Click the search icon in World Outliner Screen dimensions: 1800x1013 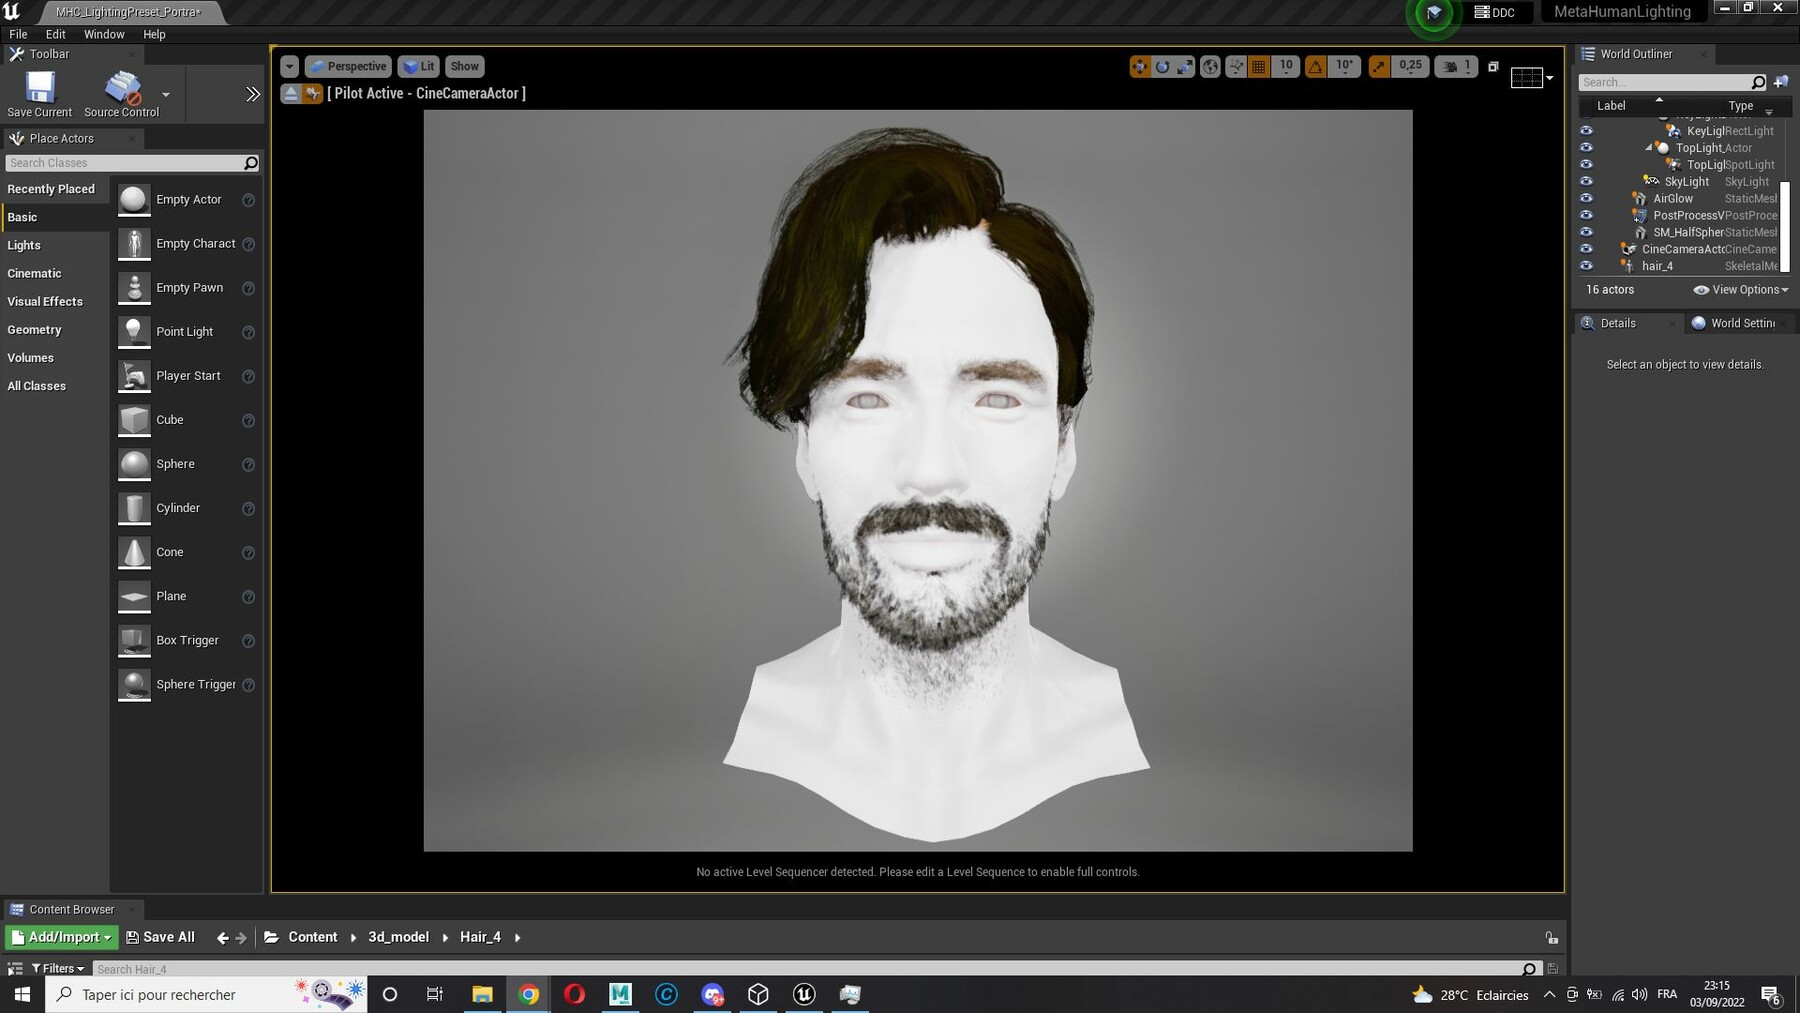pyautogui.click(x=1759, y=82)
